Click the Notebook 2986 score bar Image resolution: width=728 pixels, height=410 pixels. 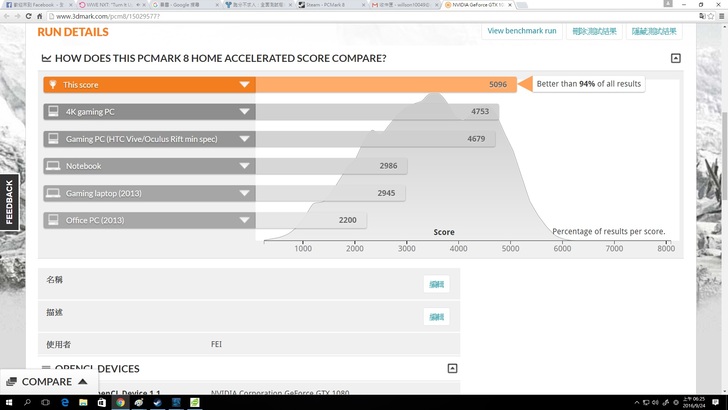click(x=332, y=166)
